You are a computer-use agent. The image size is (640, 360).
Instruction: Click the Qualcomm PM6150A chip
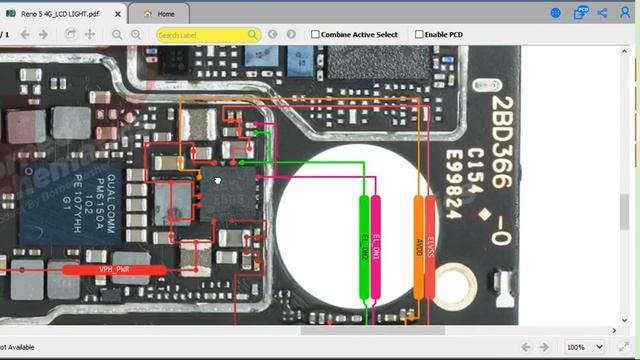70,203
